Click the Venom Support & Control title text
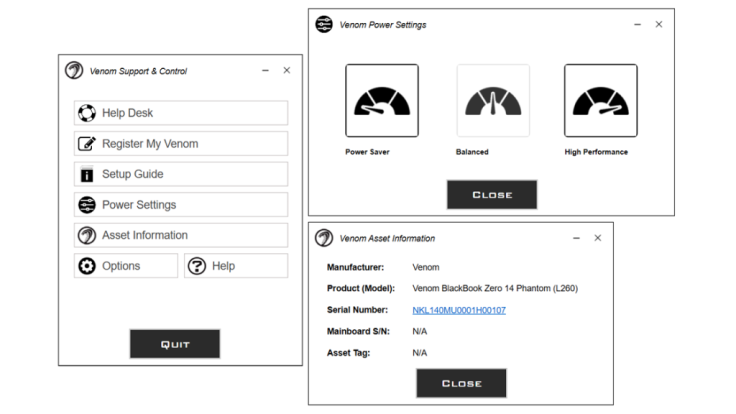The height and width of the screenshot is (414, 736). pos(138,71)
